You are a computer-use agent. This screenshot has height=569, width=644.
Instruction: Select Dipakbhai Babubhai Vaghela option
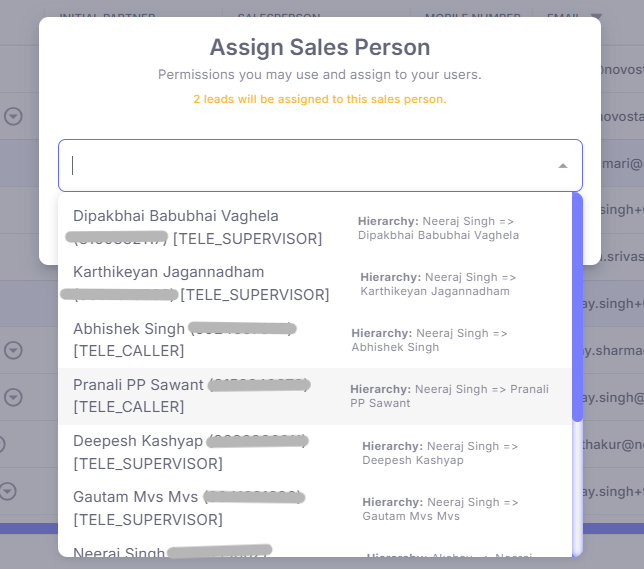(x=176, y=216)
